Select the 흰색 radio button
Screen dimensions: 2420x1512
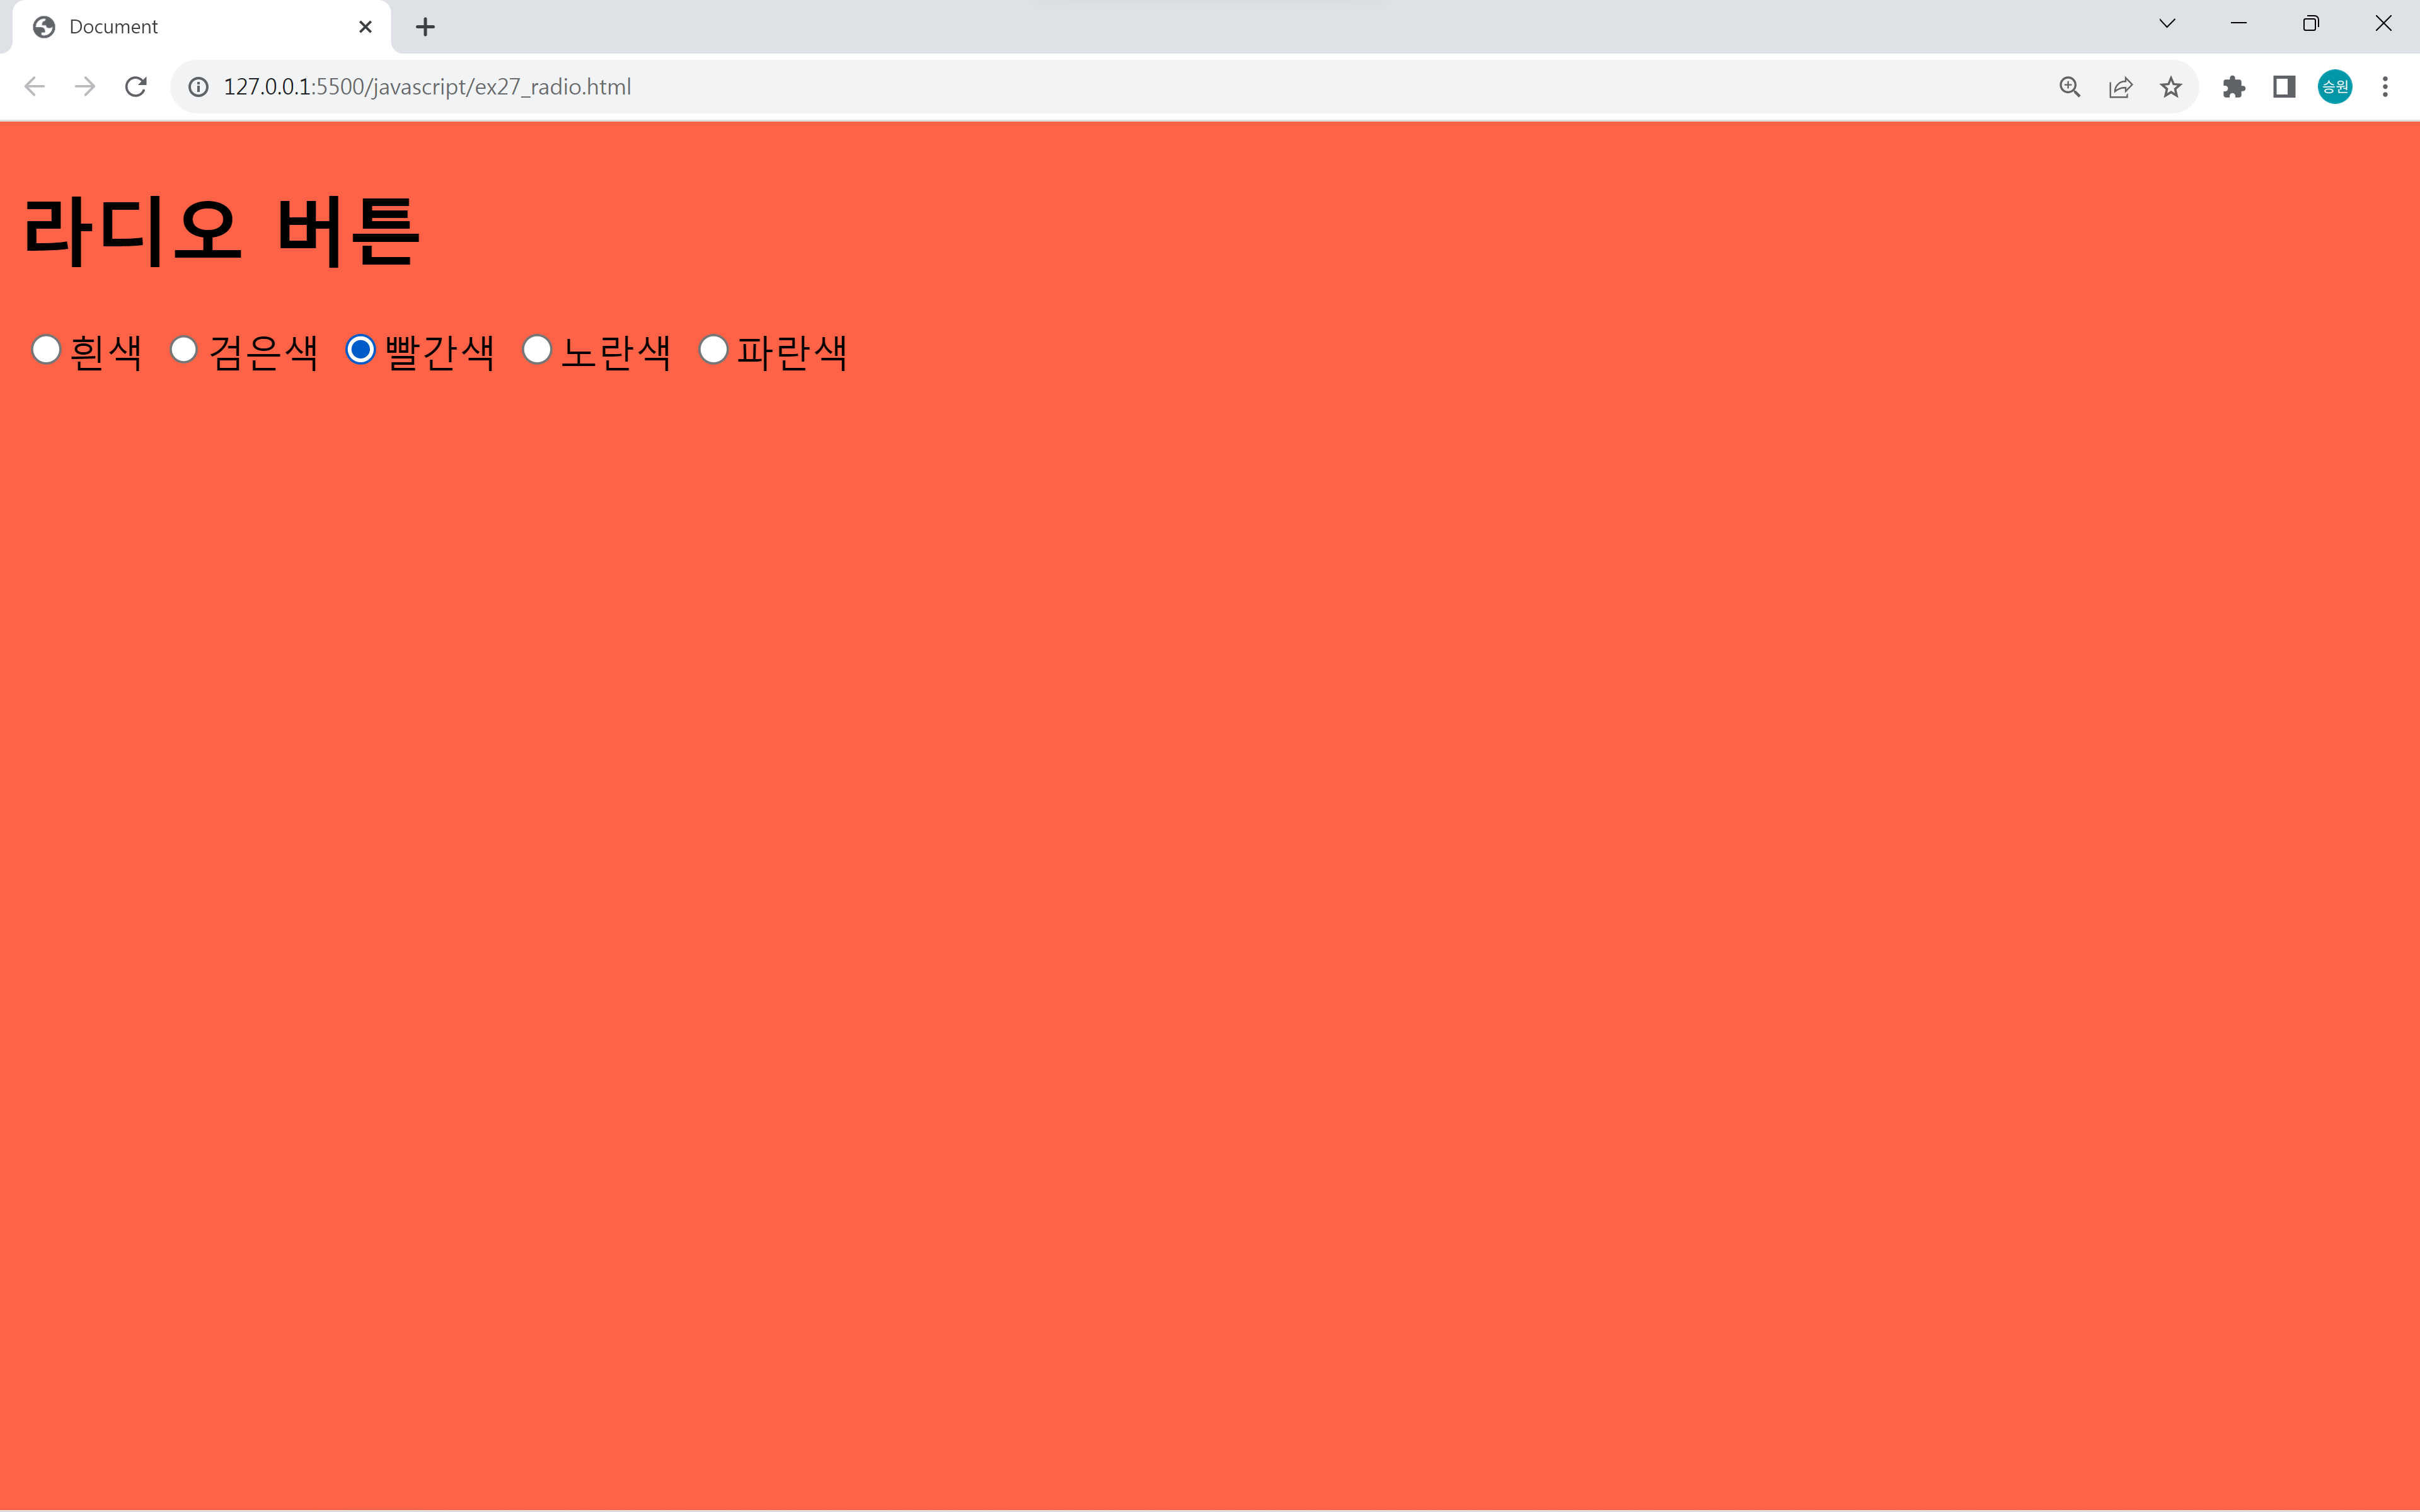[x=46, y=350]
